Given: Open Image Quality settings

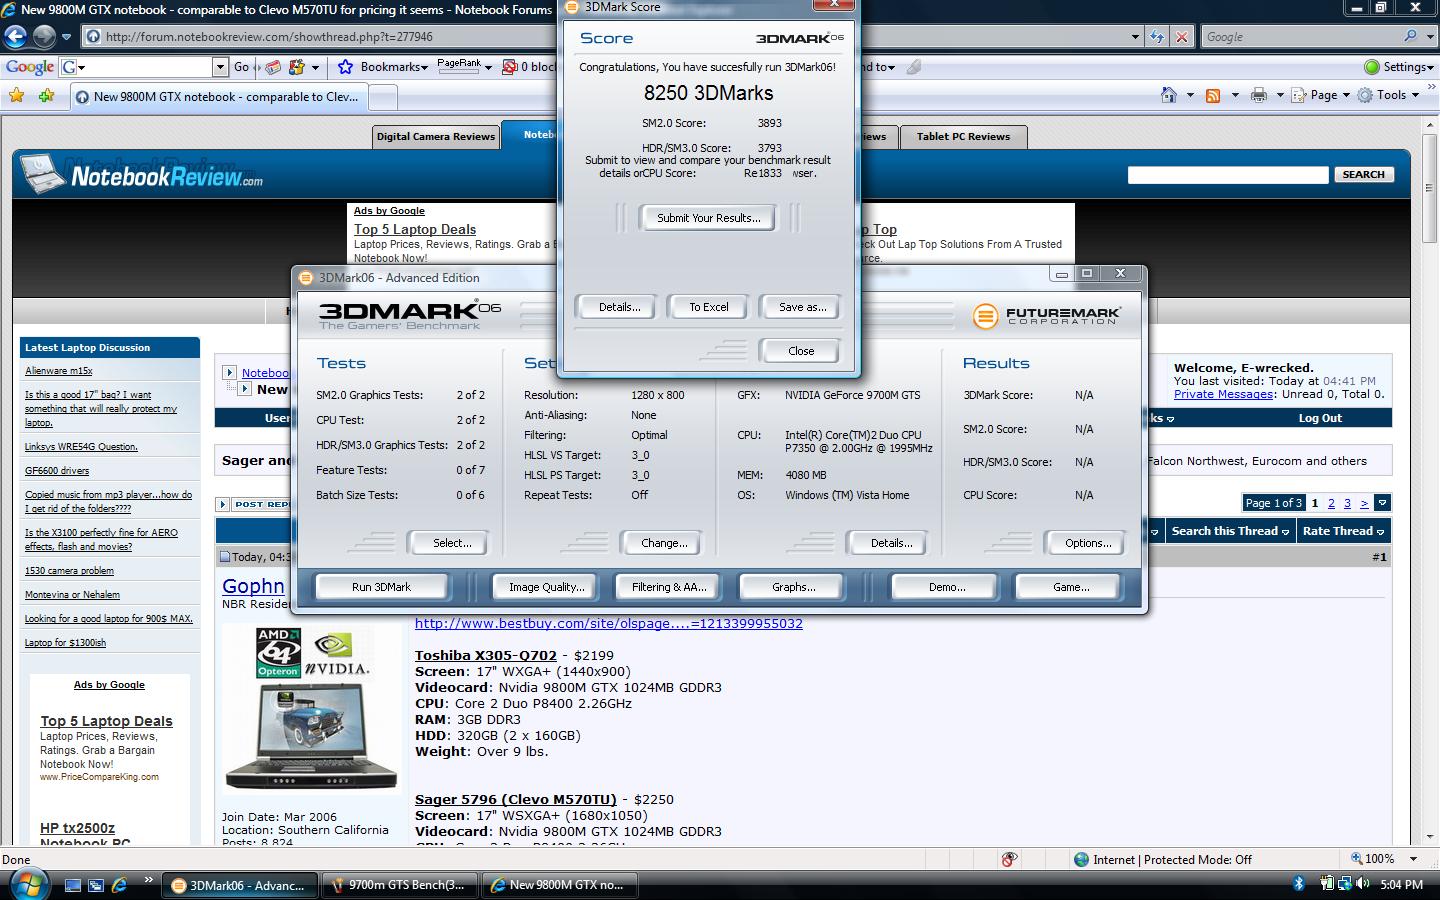Looking at the screenshot, I should (546, 587).
